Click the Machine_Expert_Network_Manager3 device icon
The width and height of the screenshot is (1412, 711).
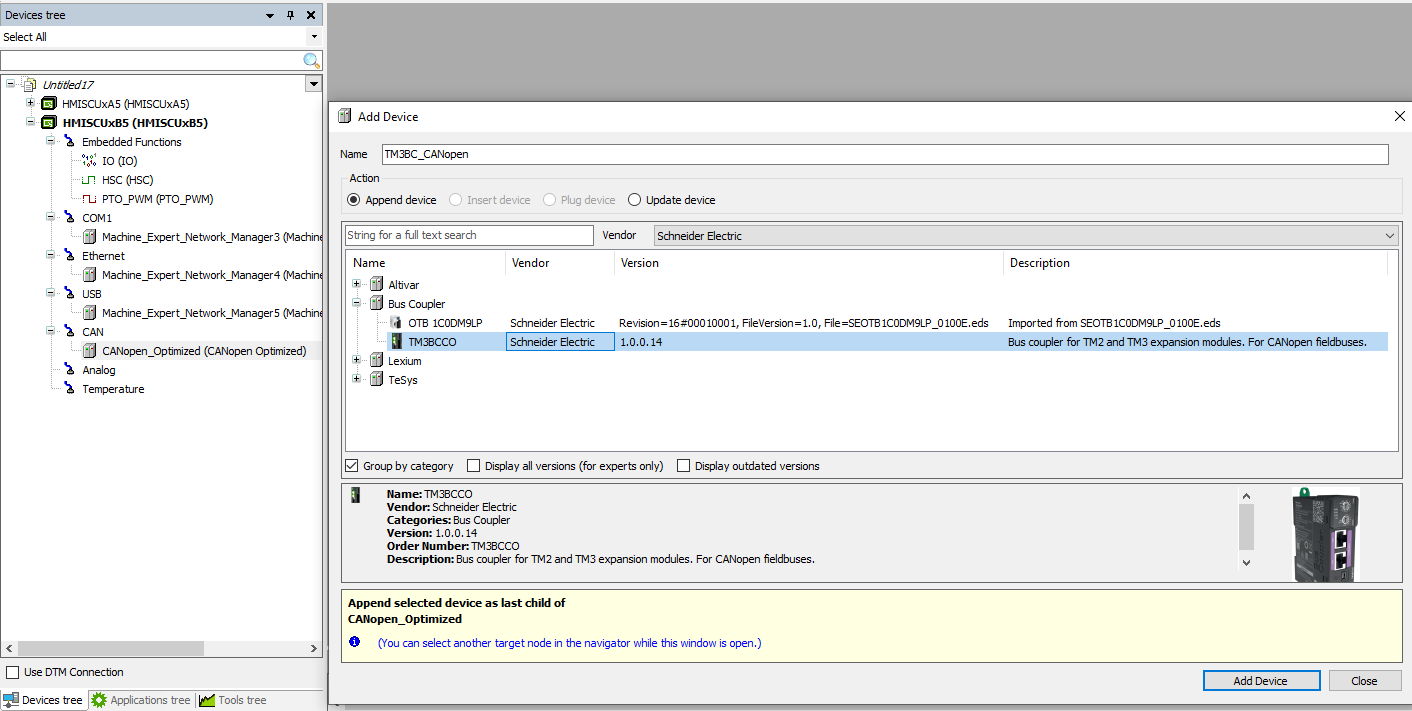(89, 237)
